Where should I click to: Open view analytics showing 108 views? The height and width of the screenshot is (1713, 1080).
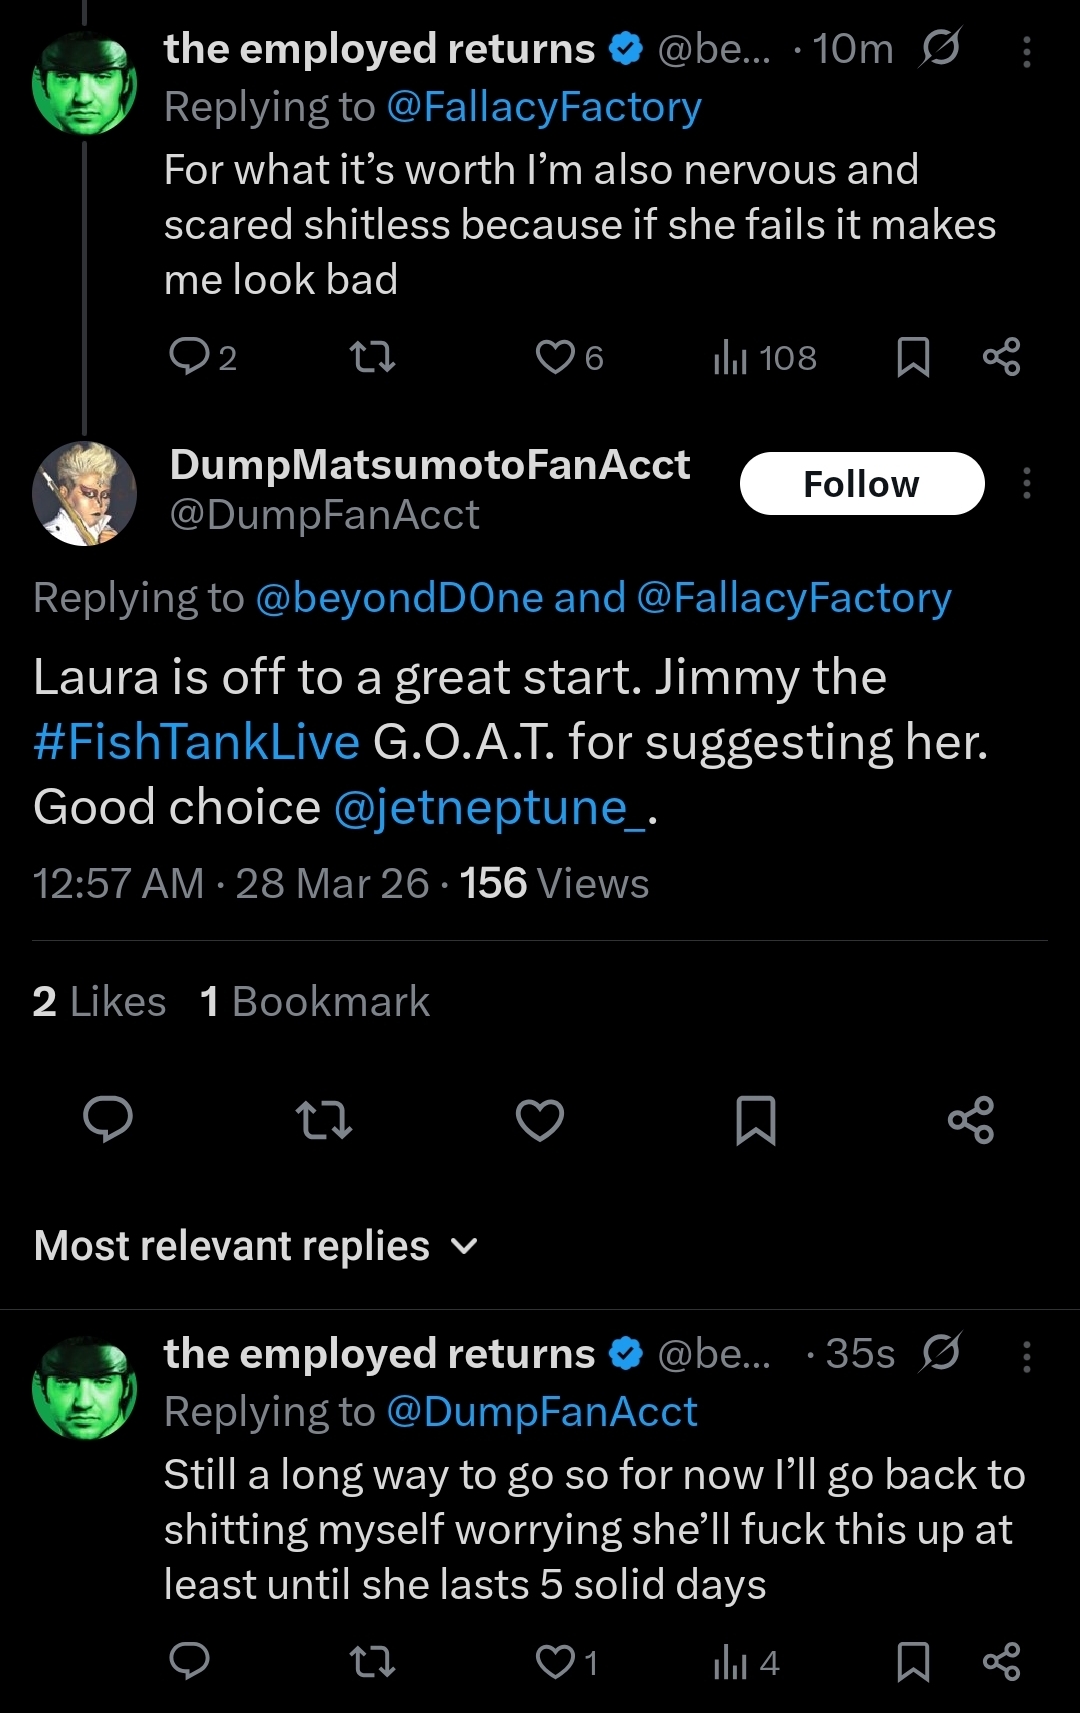[x=765, y=357]
